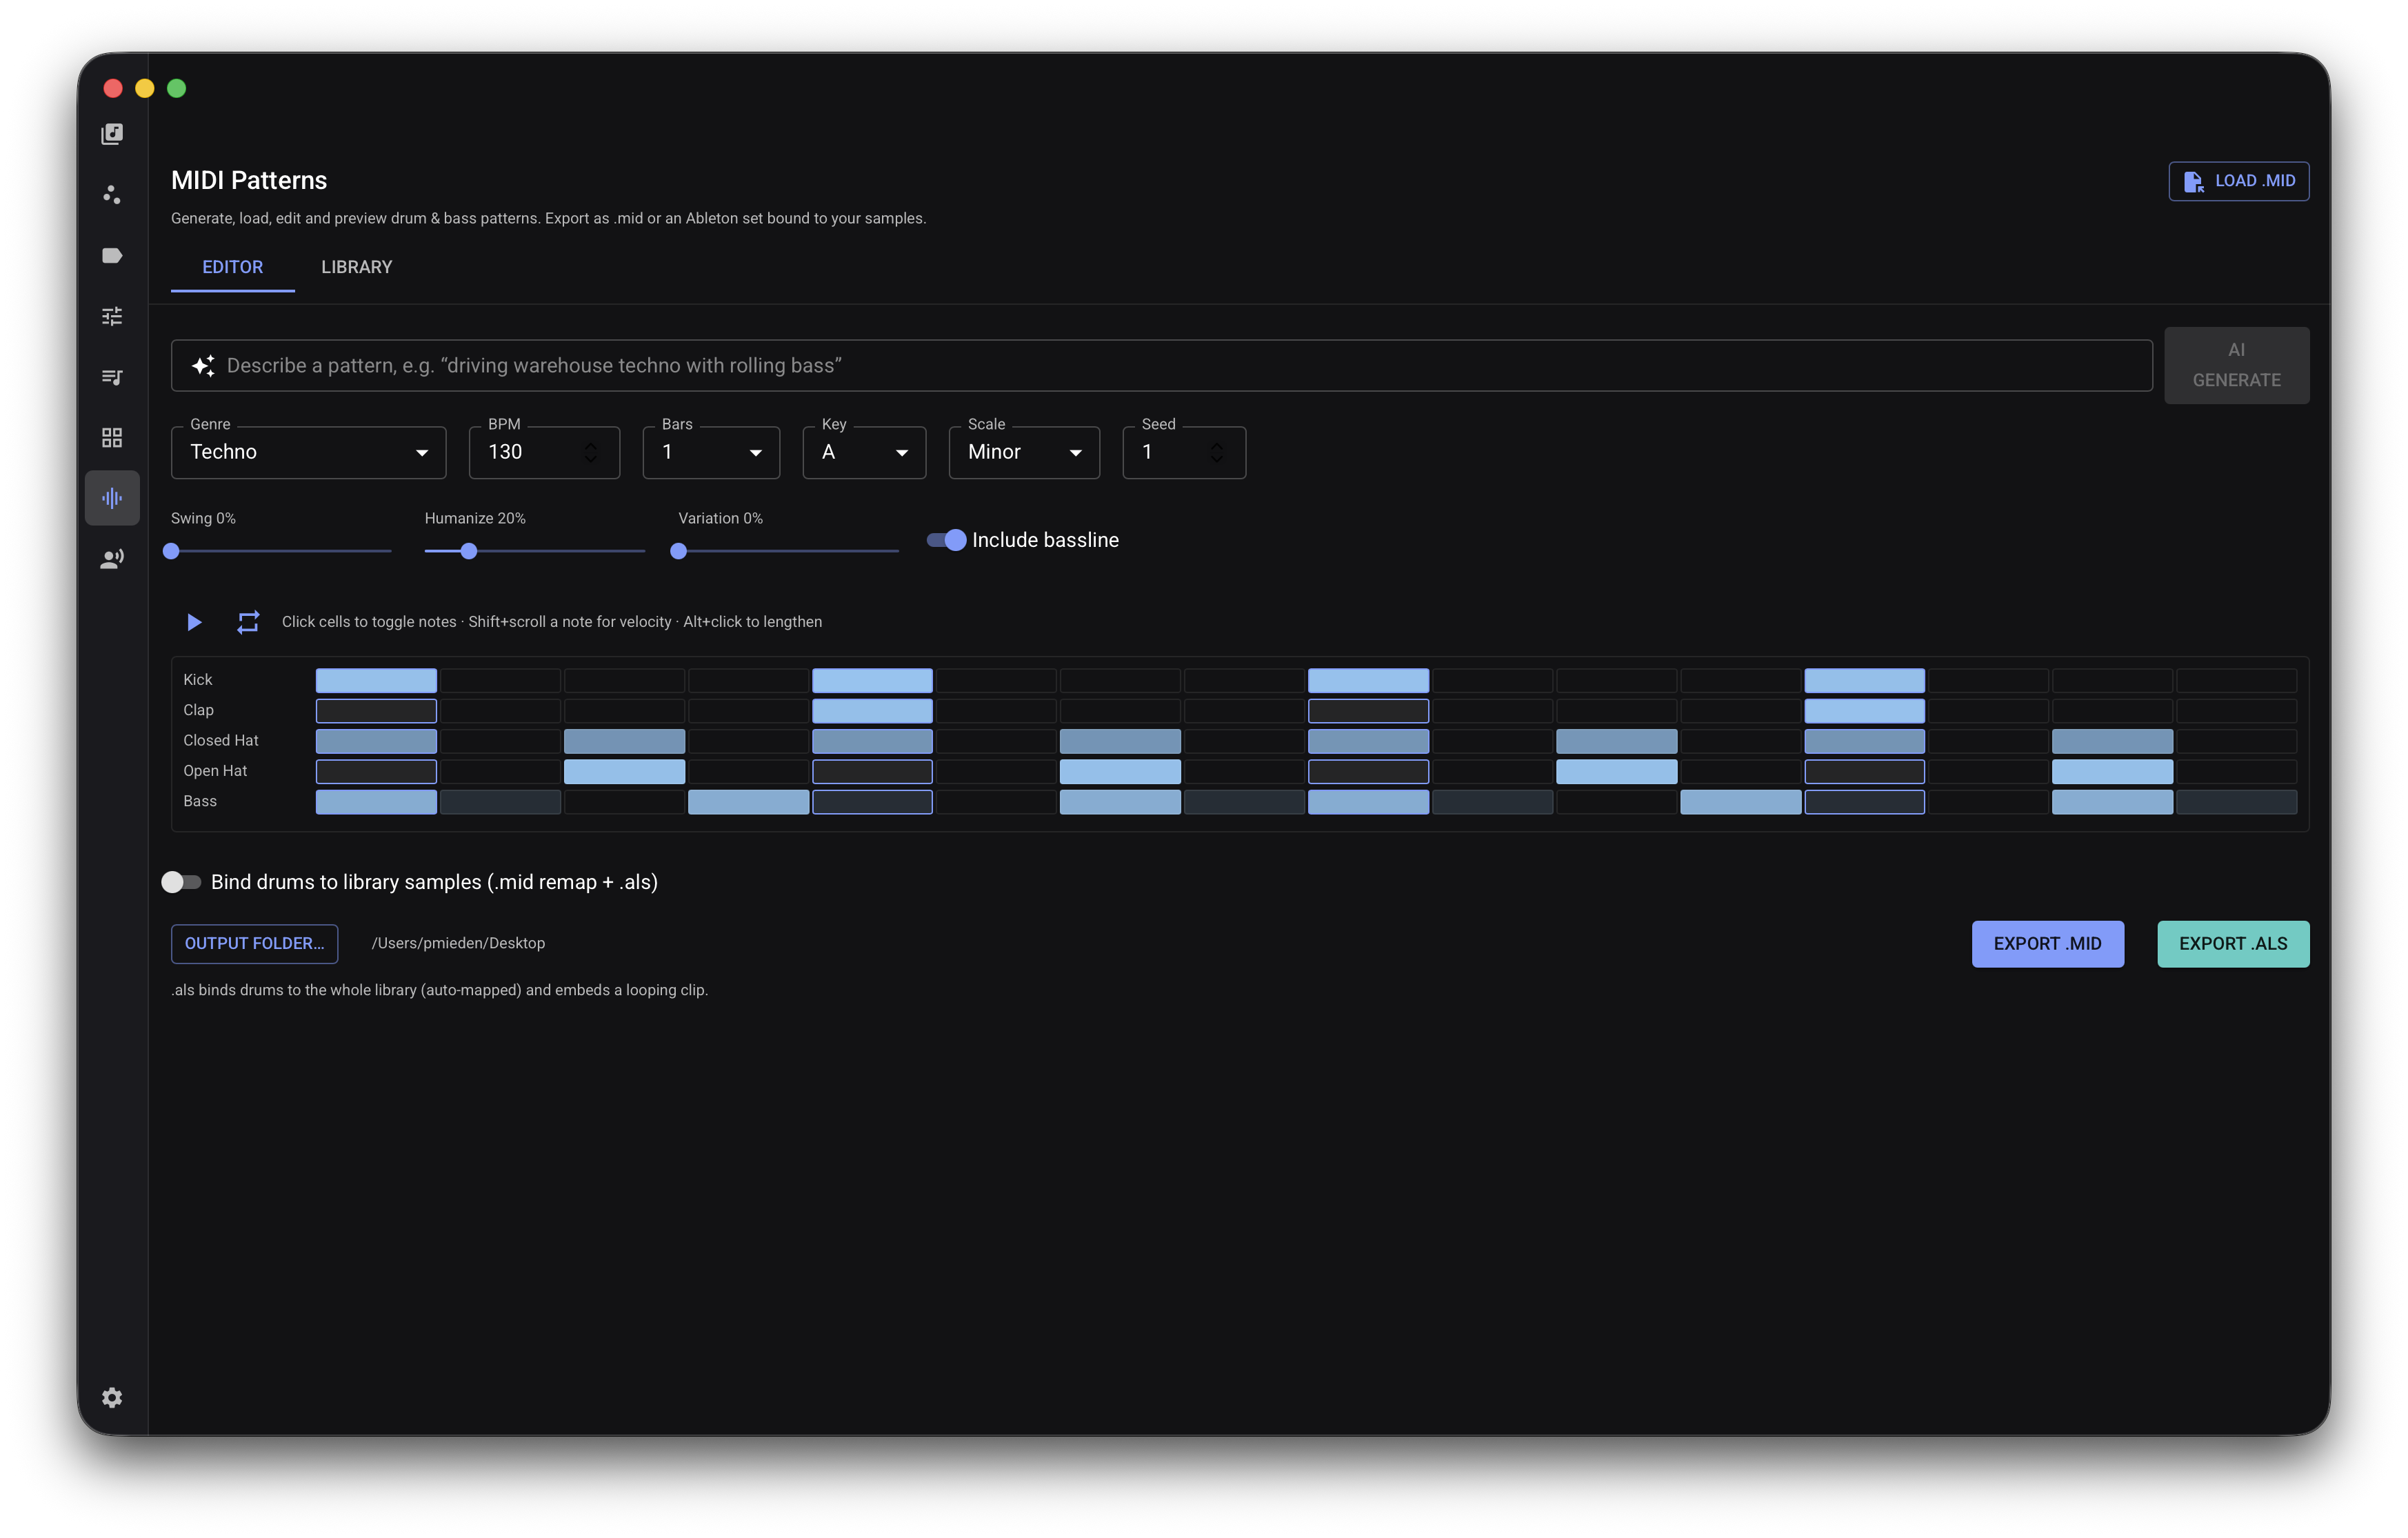The height and width of the screenshot is (1538, 2408).
Task: Open the Bars dropdown
Action: coord(711,453)
